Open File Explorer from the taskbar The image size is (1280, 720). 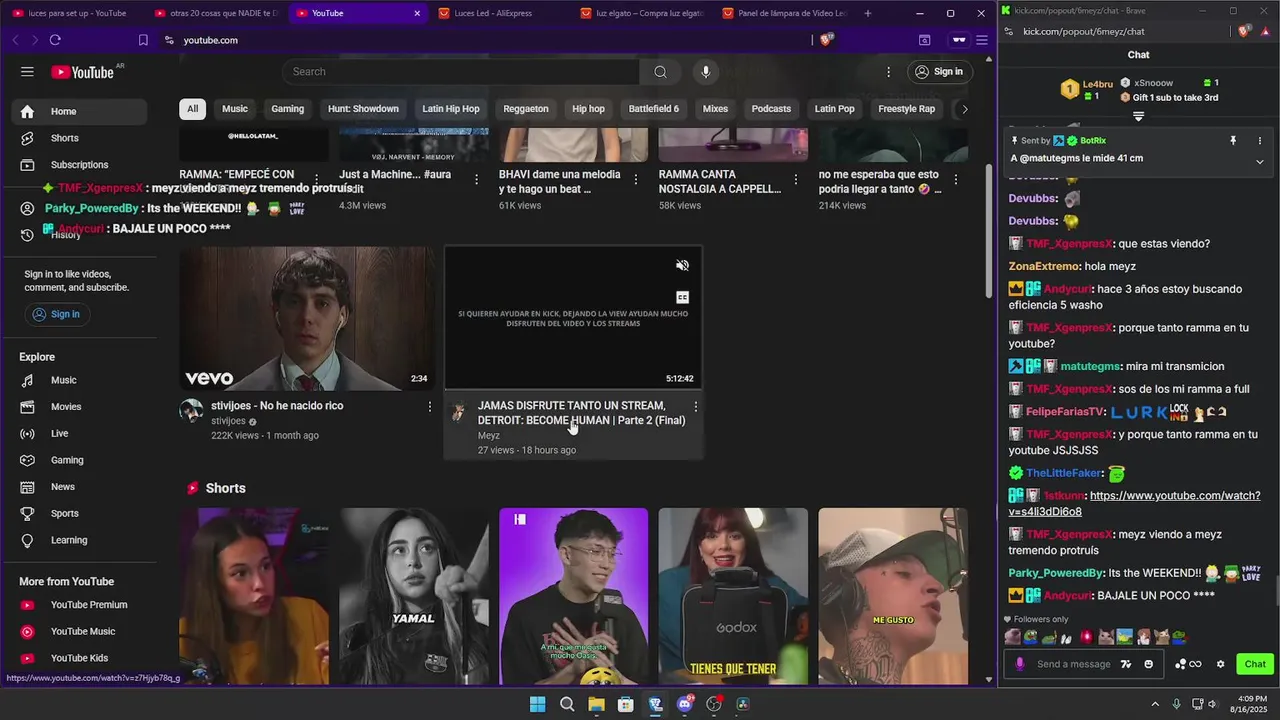click(x=596, y=704)
